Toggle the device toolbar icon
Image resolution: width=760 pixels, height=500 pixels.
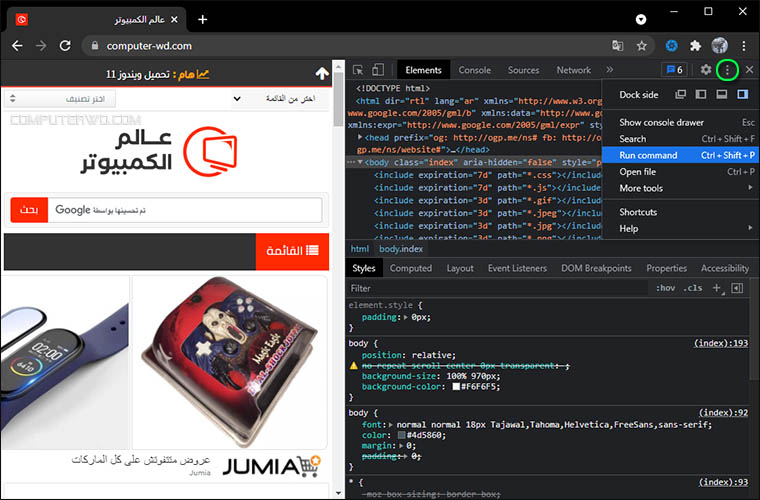(x=378, y=70)
